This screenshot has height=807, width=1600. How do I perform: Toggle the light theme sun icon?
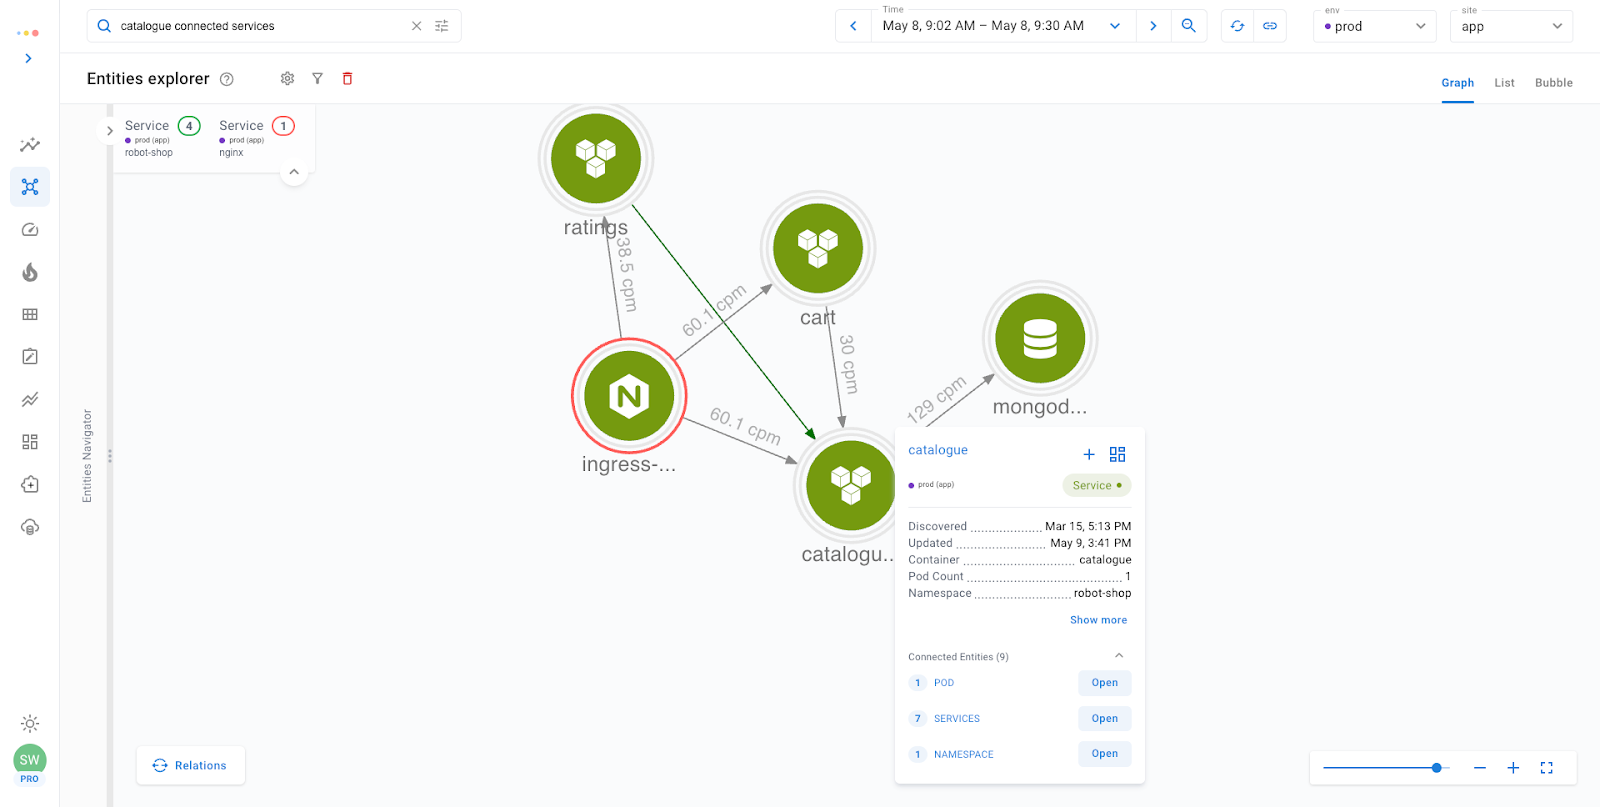pos(30,723)
